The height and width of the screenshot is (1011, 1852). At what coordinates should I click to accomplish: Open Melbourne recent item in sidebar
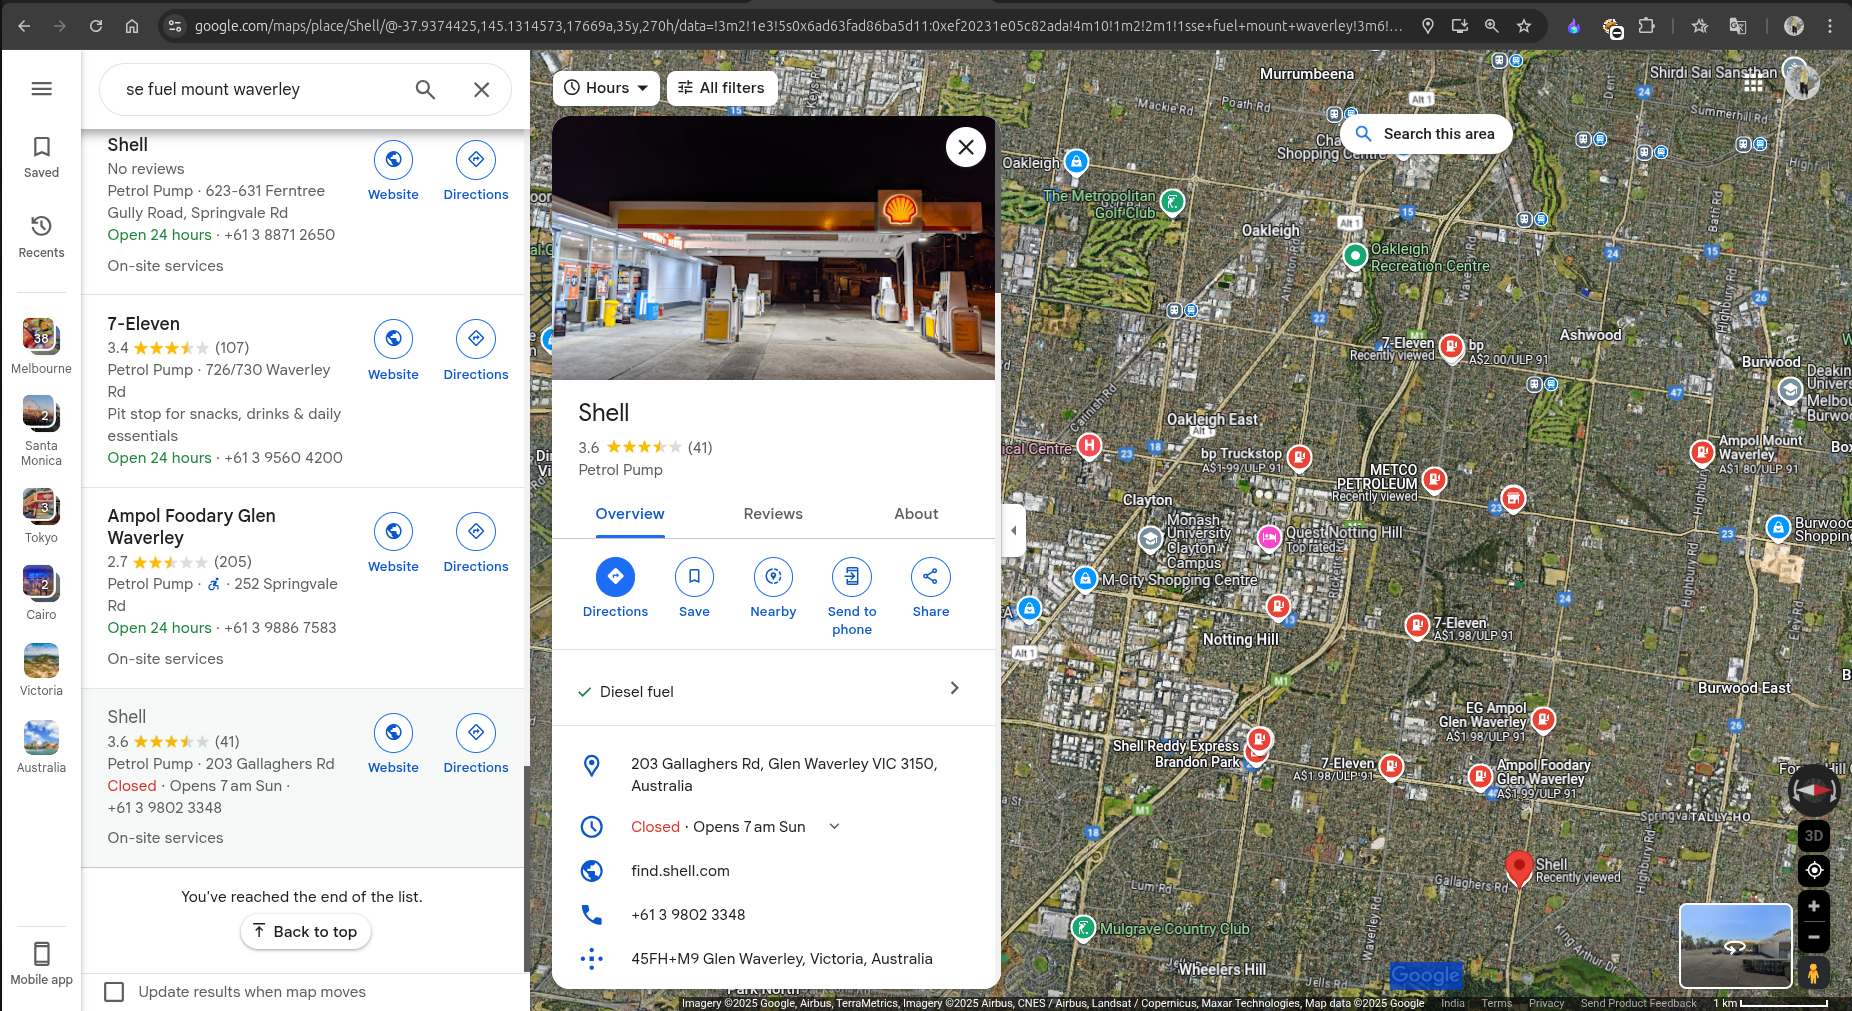tap(41, 346)
